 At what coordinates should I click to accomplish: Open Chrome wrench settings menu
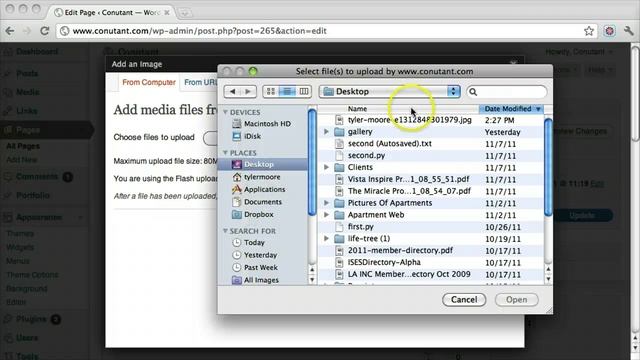(x=628, y=31)
